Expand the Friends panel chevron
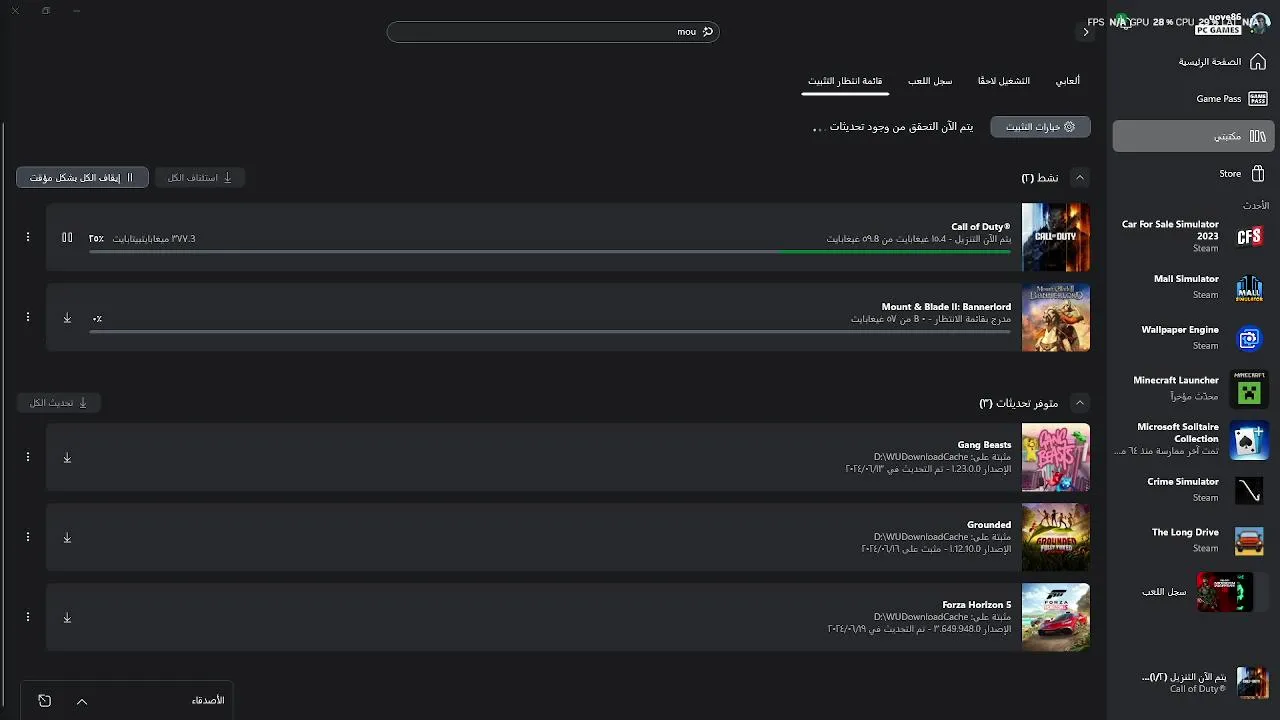This screenshot has height=720, width=1280. click(x=82, y=701)
